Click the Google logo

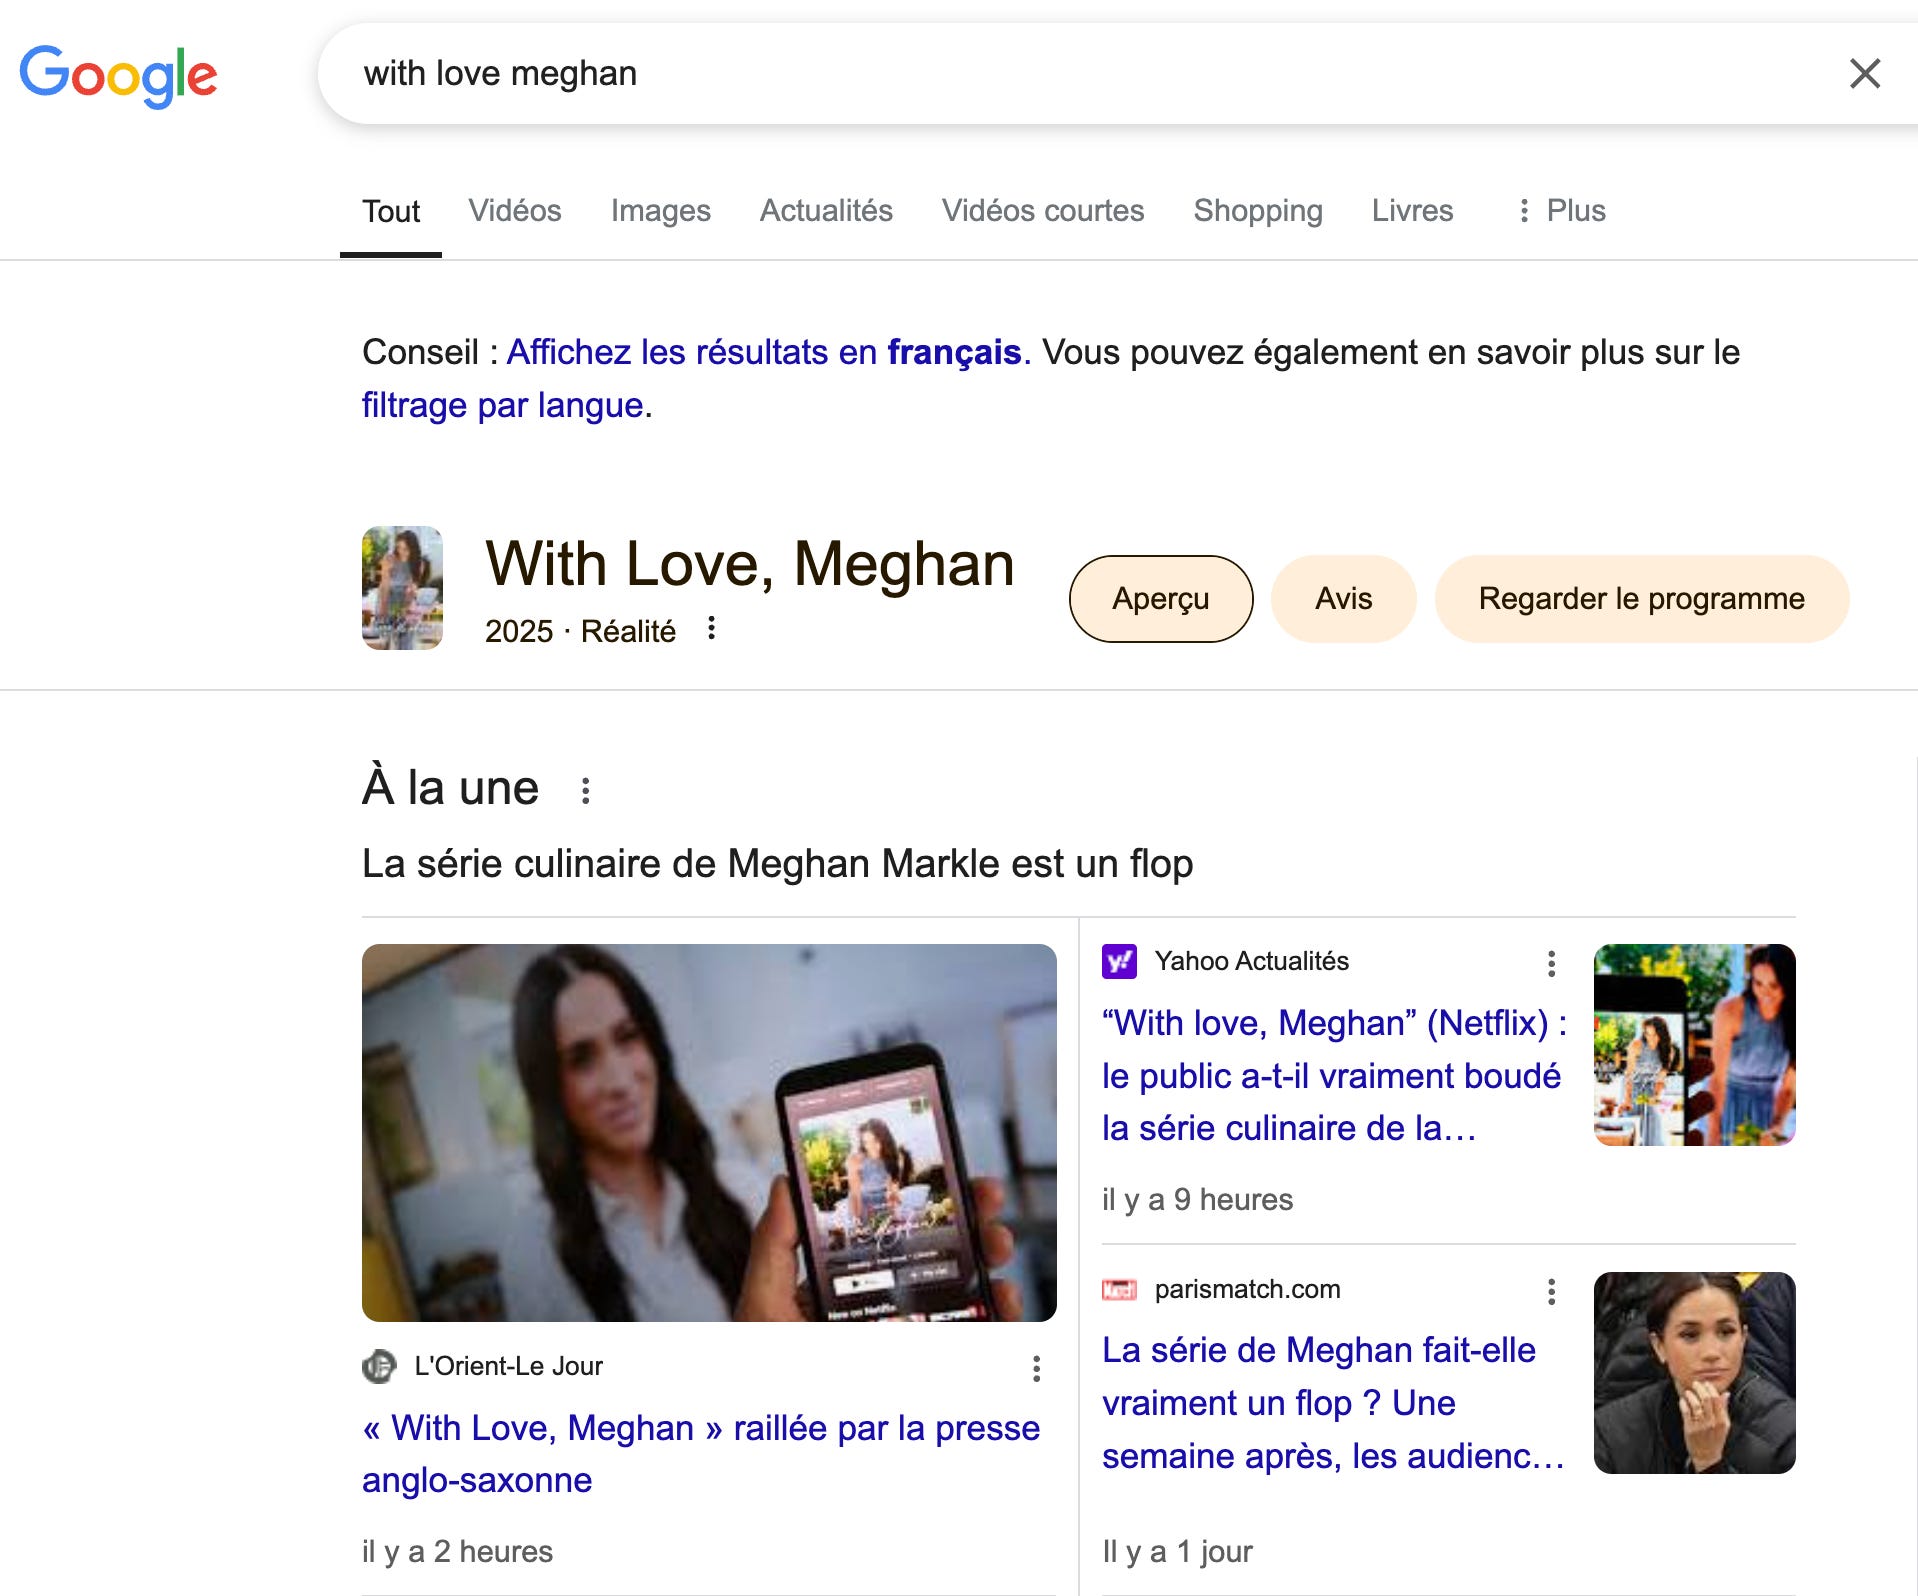tap(118, 75)
